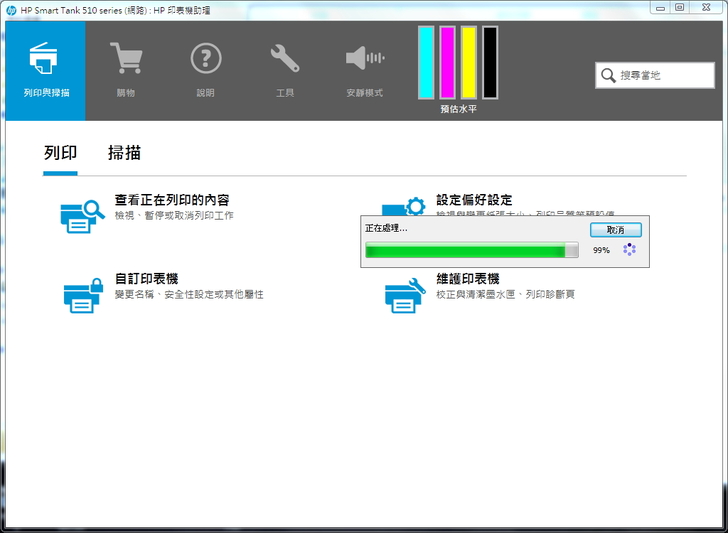Cancel processing with 取消 button
728x533 pixels.
point(616,230)
